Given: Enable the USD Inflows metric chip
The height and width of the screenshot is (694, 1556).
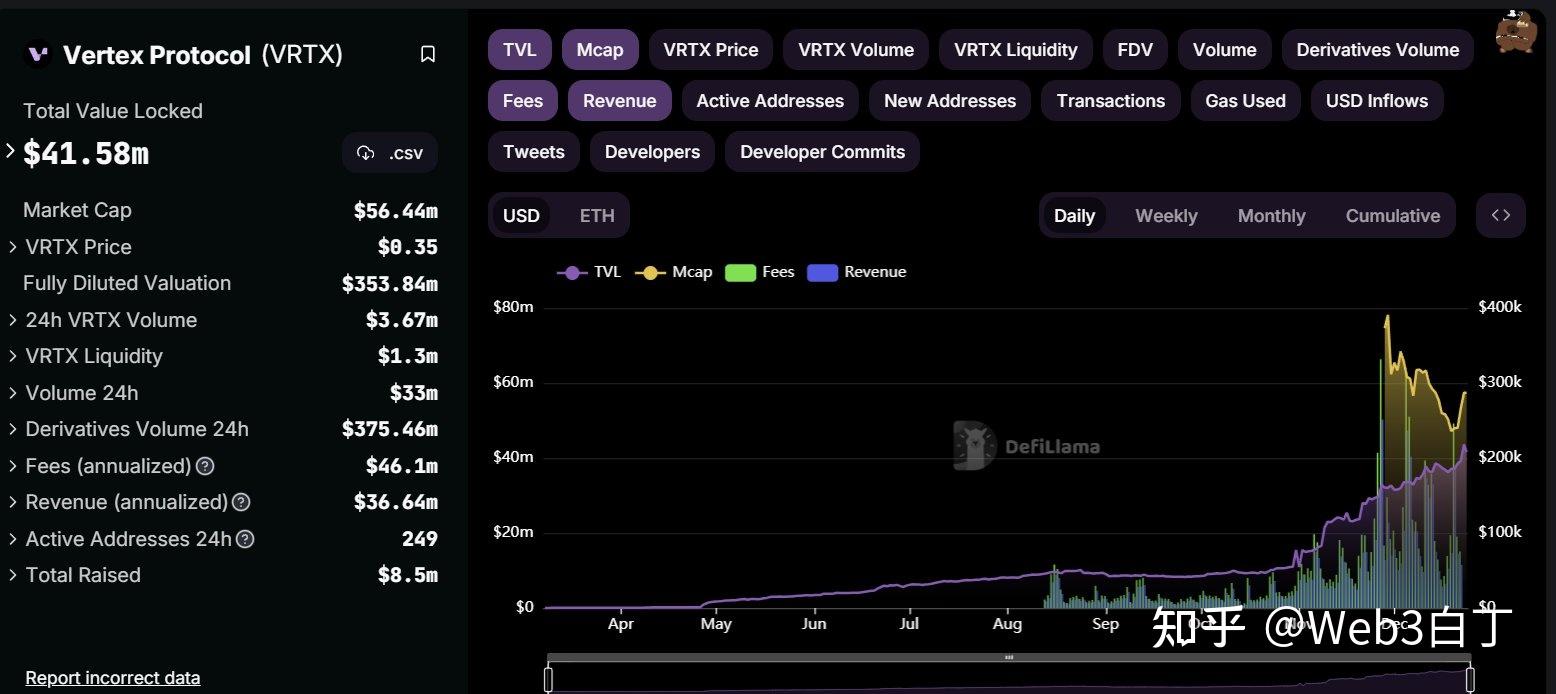Looking at the screenshot, I should 1377,101.
